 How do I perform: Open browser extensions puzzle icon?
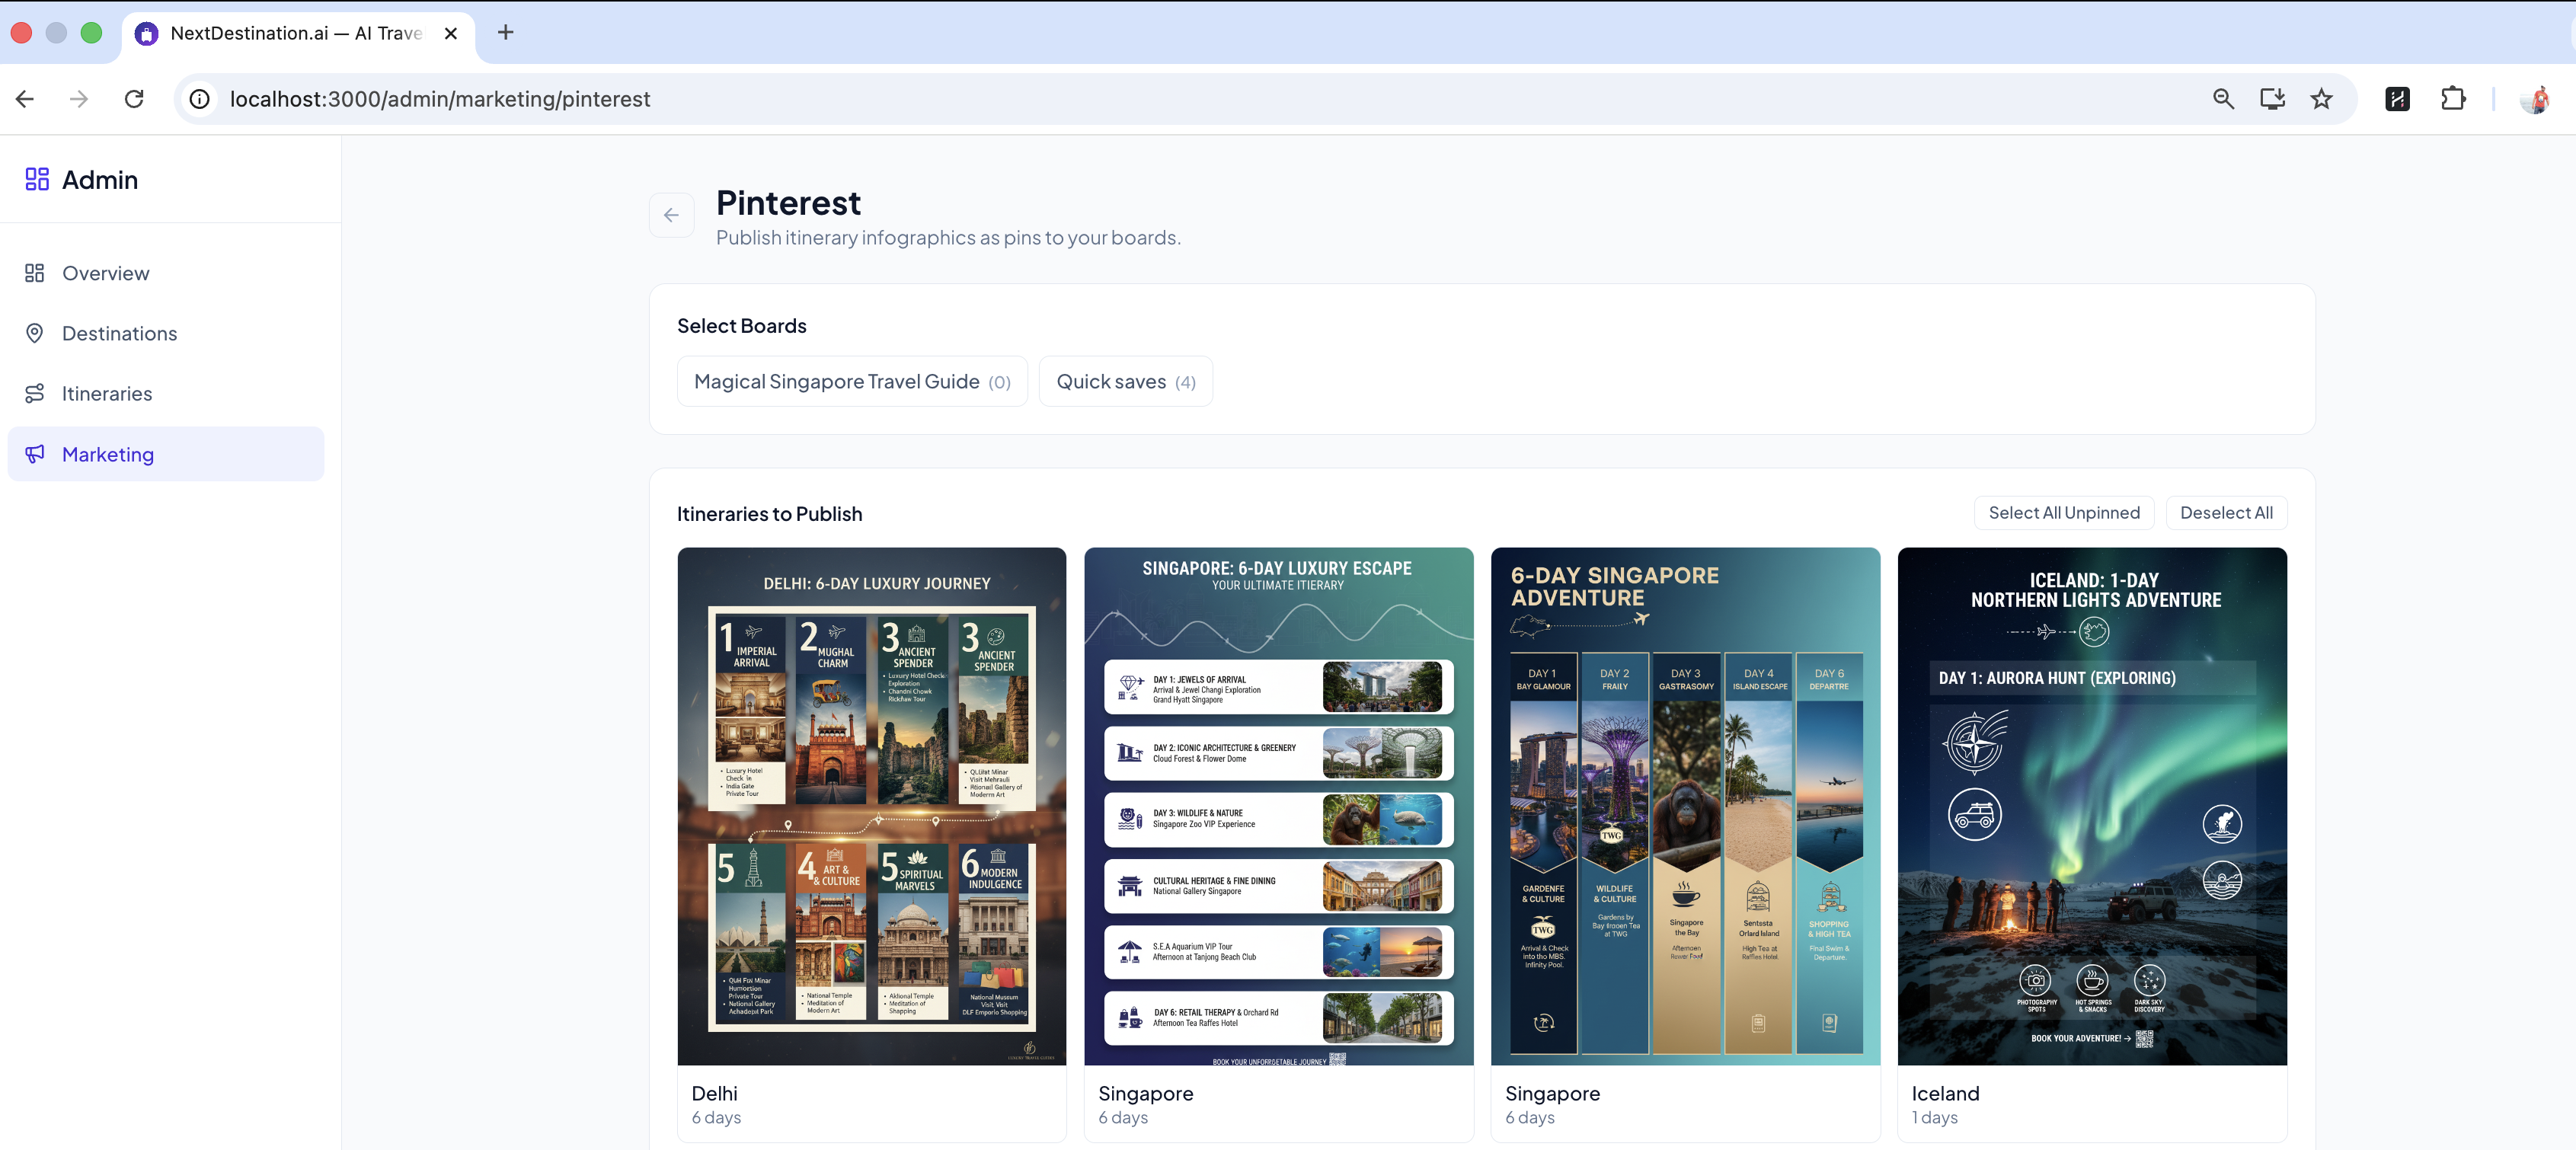point(2452,99)
